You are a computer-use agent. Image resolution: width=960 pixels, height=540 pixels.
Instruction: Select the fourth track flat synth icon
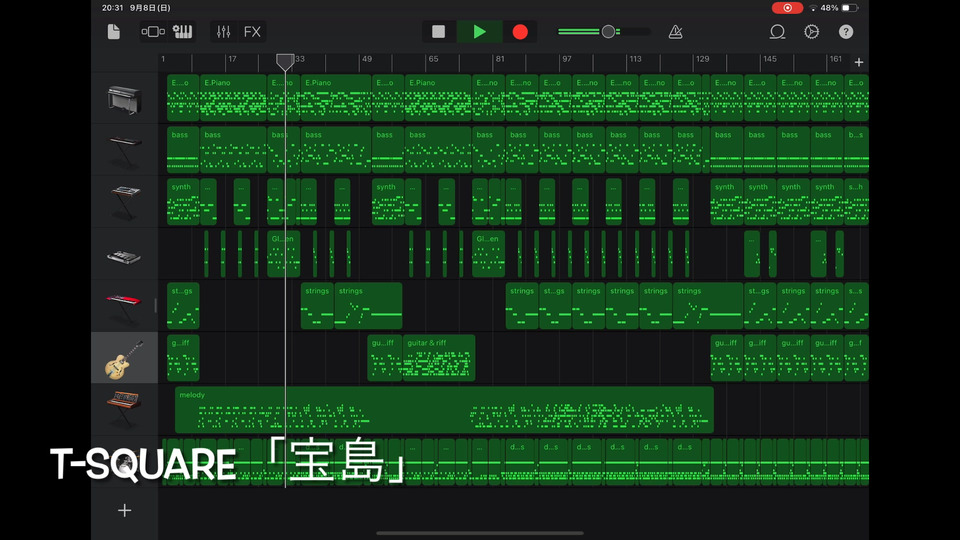point(124,257)
